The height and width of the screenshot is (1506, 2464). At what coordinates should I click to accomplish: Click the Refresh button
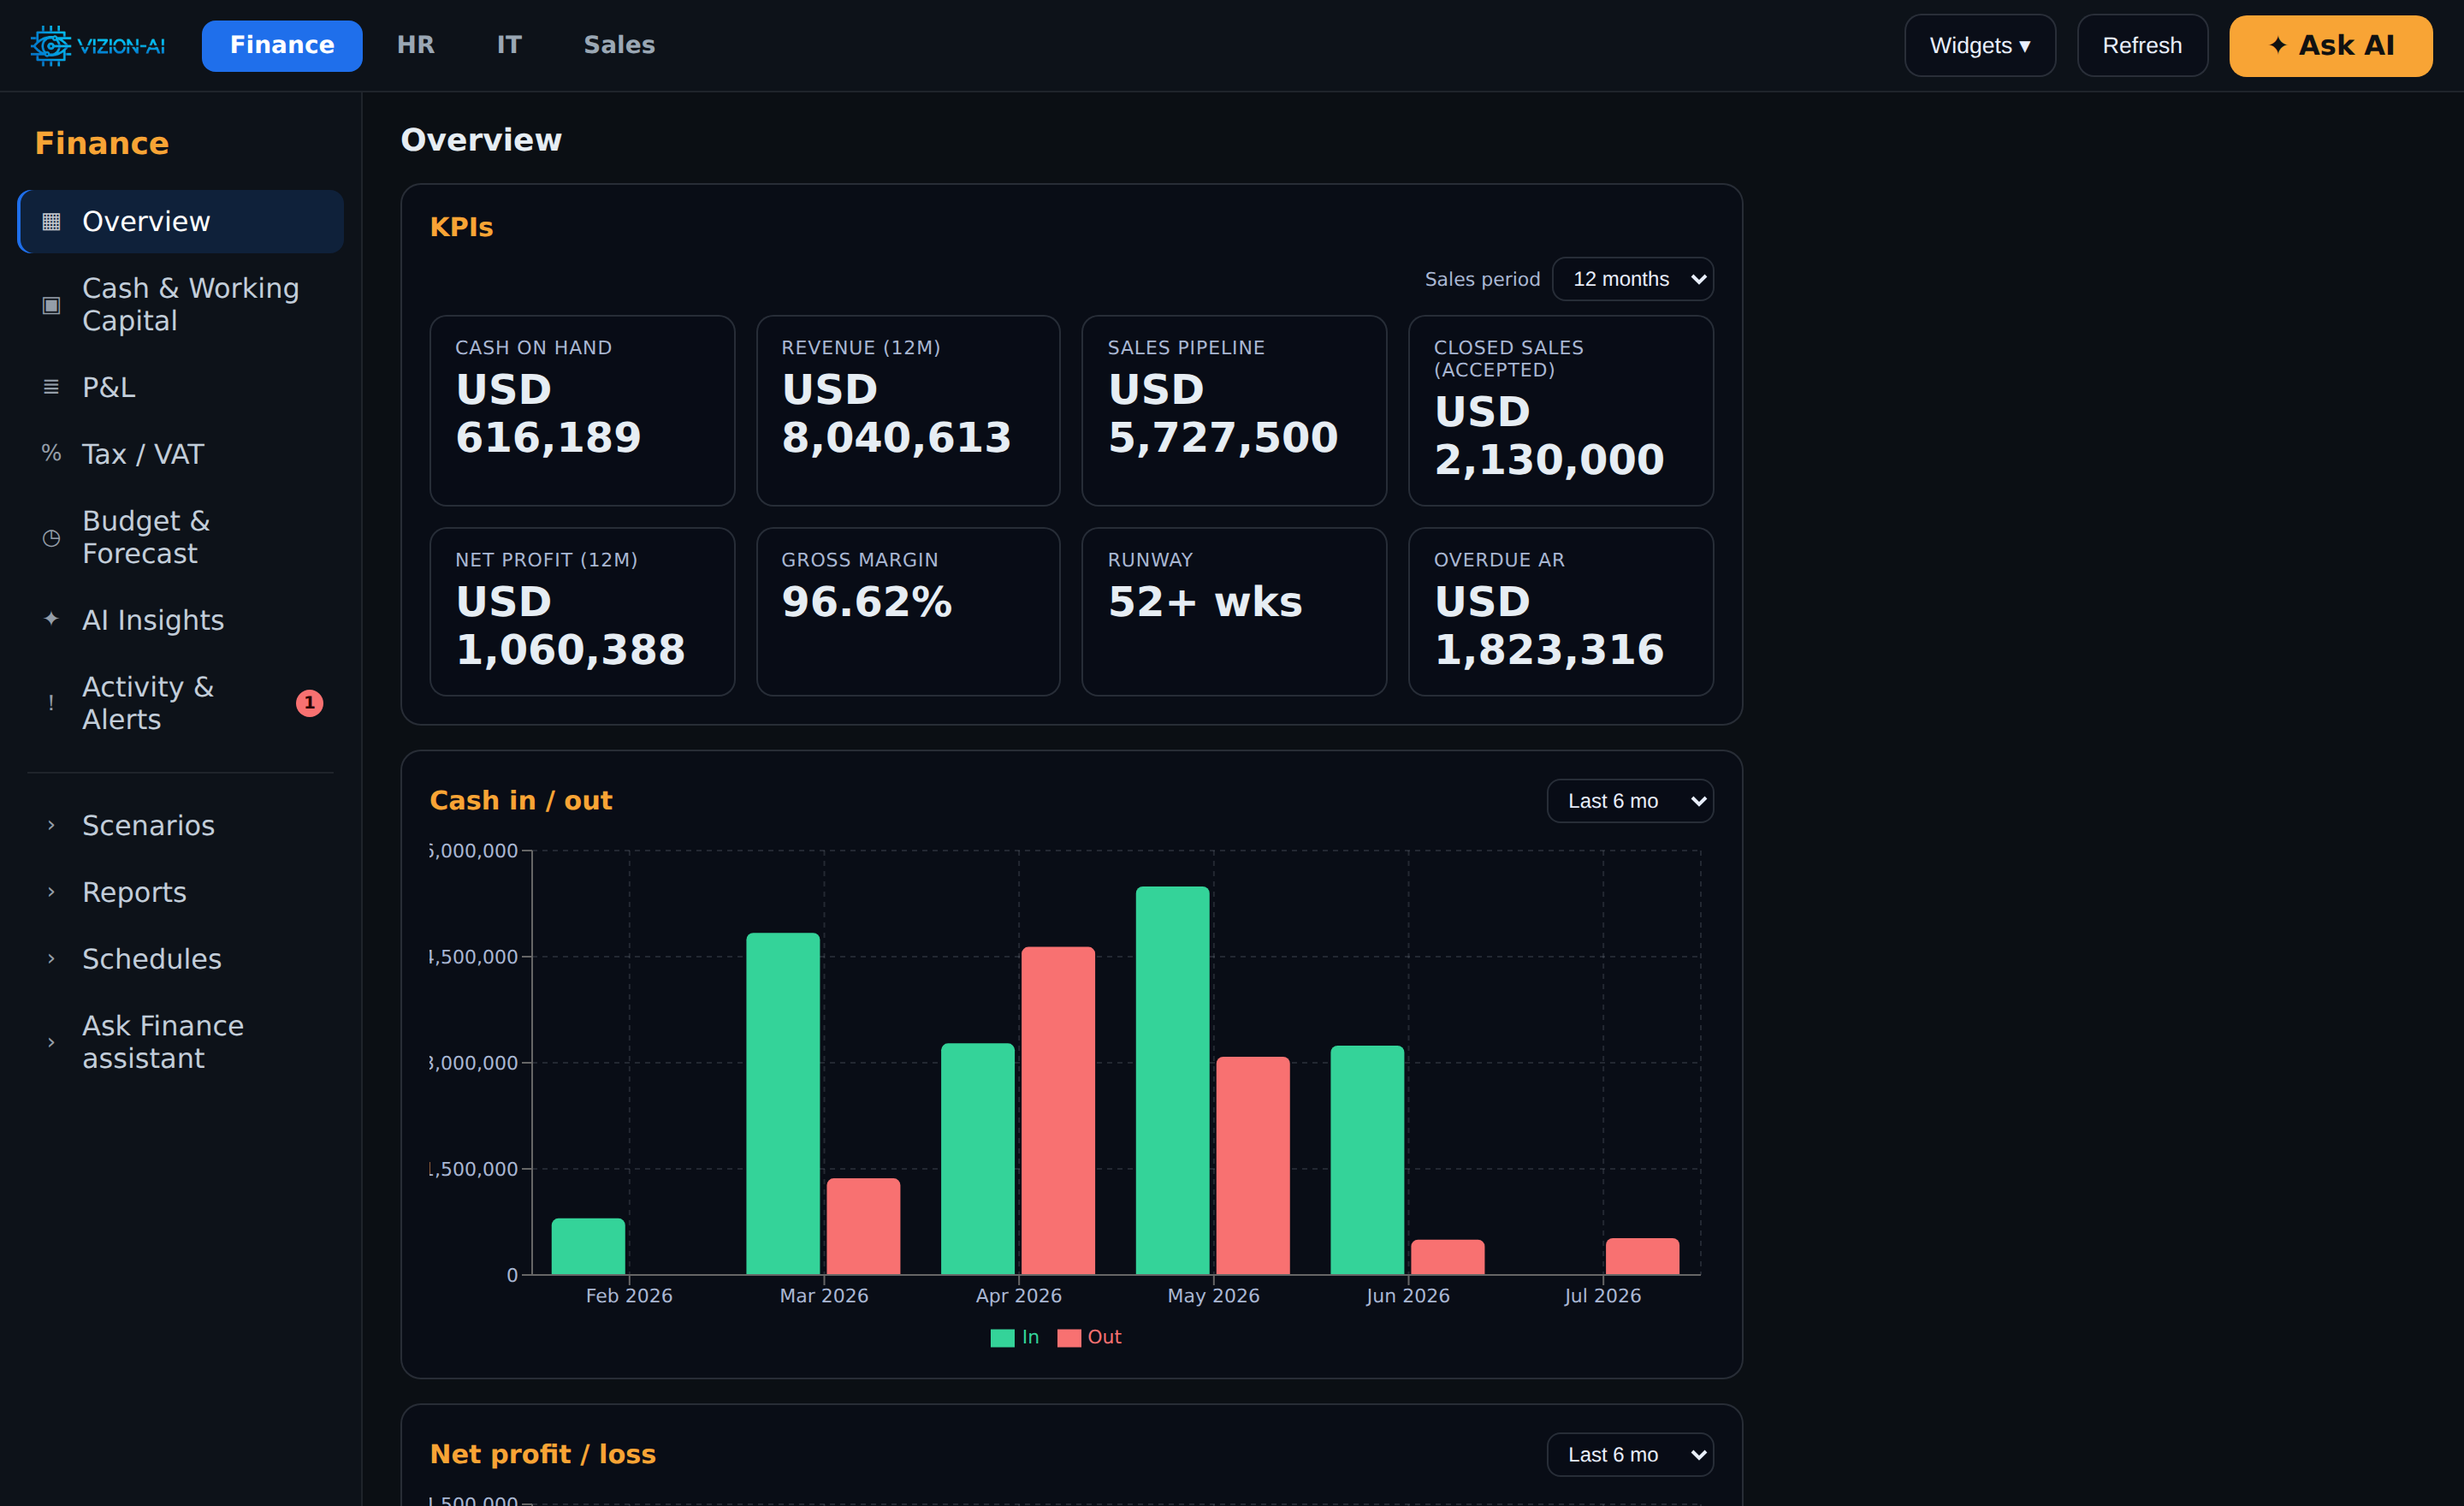(2142, 46)
